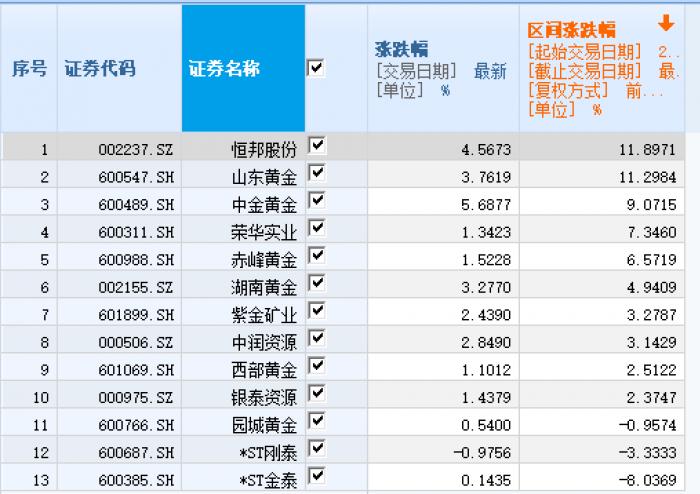The height and width of the screenshot is (494, 700).
Task: Click the stock name 园城黄金
Action: pyautogui.click(x=264, y=425)
